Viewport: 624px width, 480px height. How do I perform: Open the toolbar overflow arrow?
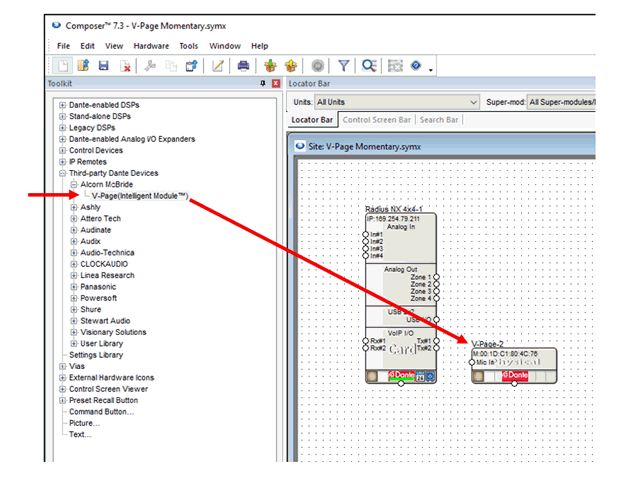(431, 70)
